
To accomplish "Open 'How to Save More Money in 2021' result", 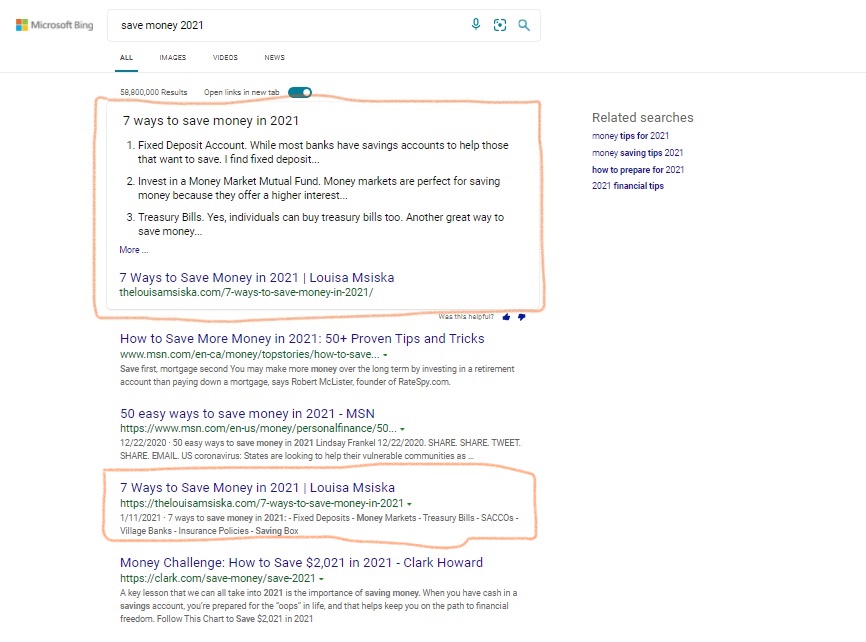I will pos(302,339).
